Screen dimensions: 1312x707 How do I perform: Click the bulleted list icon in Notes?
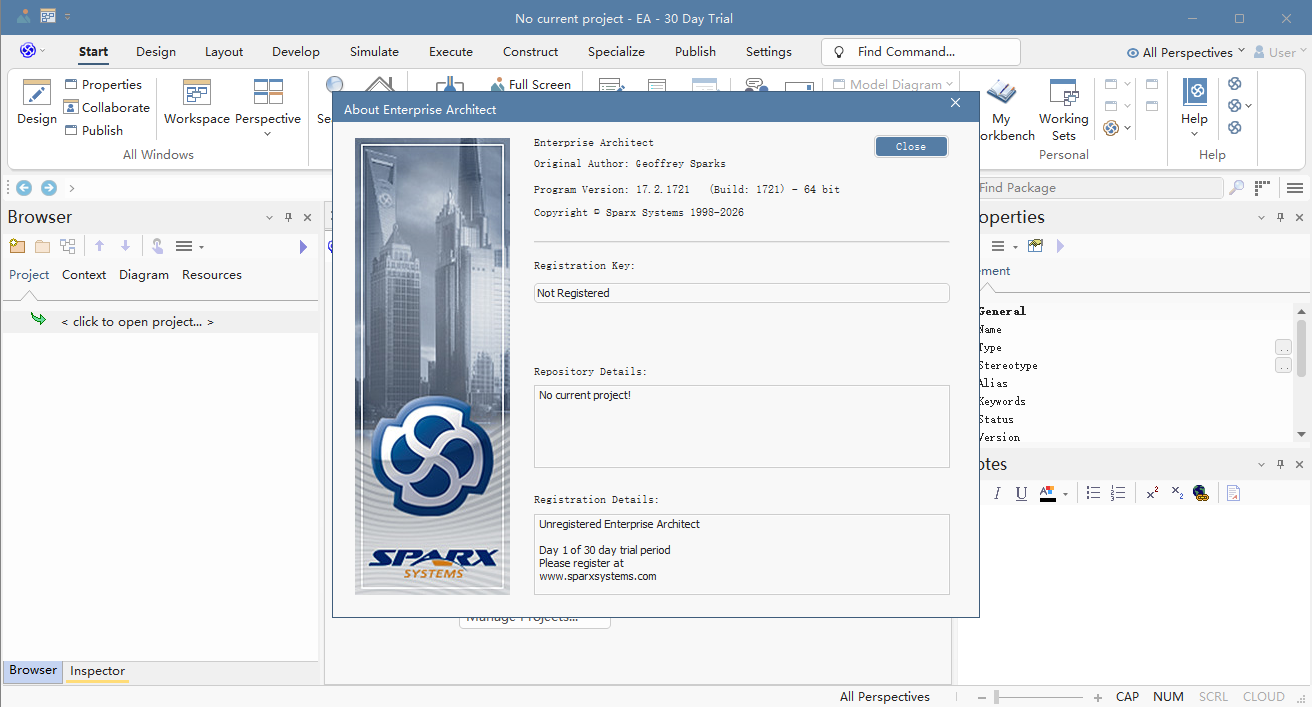[1093, 493]
